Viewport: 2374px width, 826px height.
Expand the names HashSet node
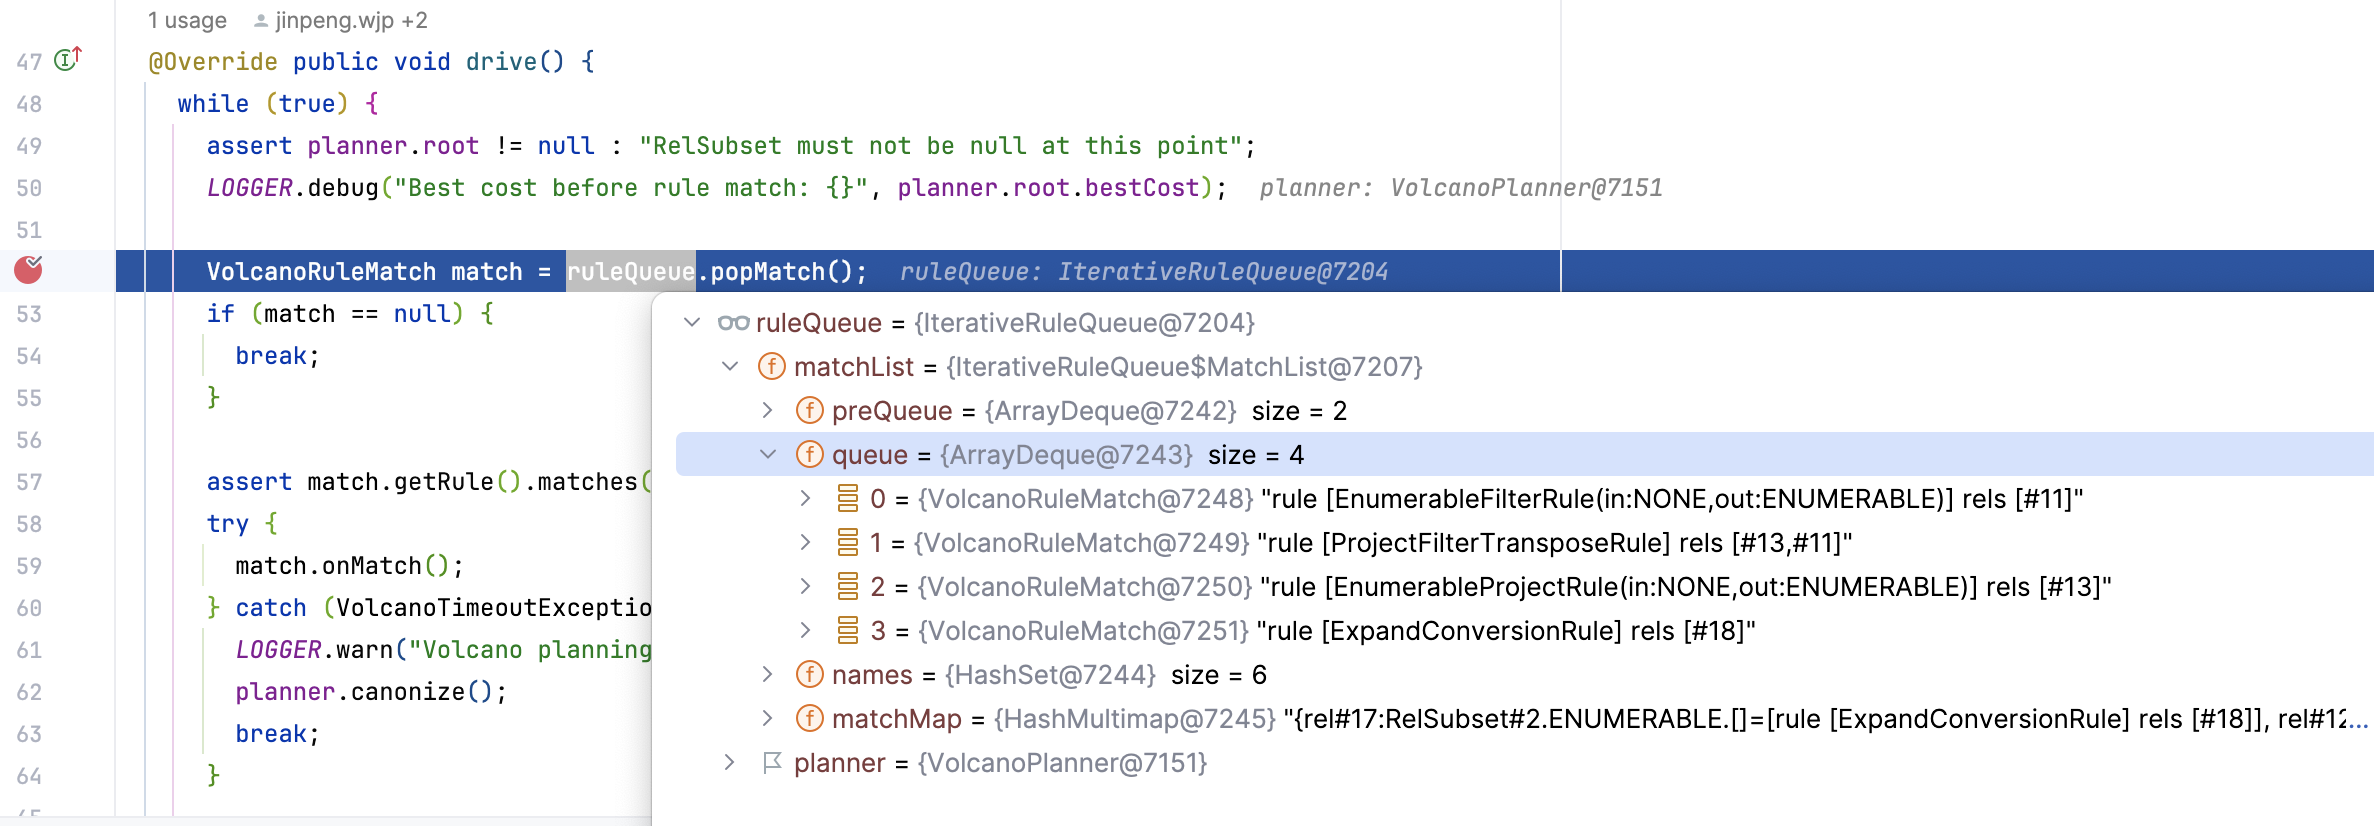[x=767, y=675]
